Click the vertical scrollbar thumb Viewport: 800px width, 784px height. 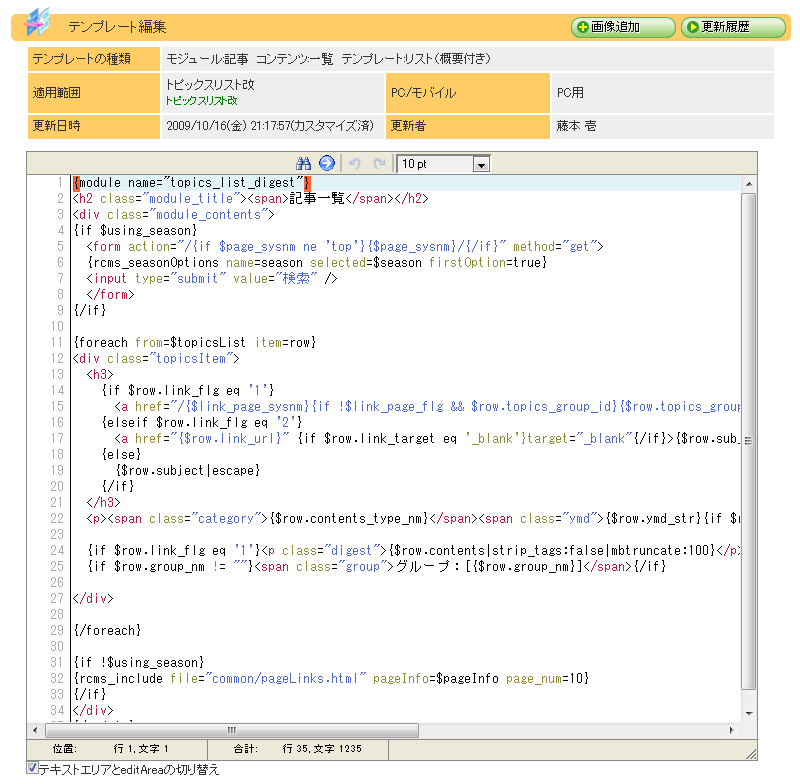point(748,441)
